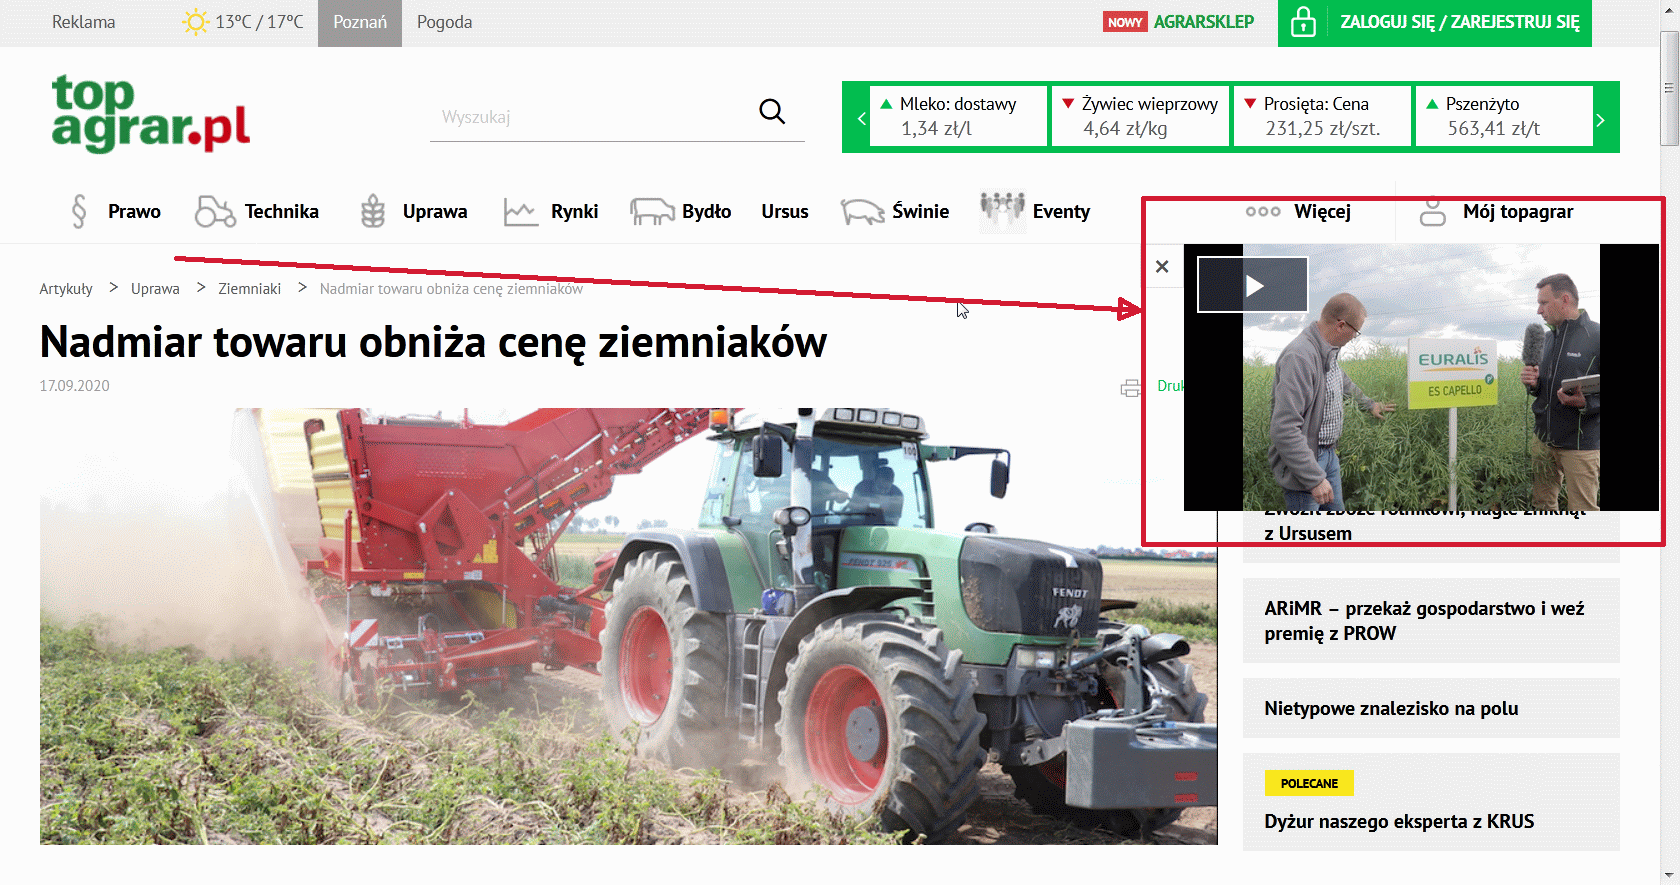Click the search magnifier icon
Screen dimensions: 1680x885
772,111
